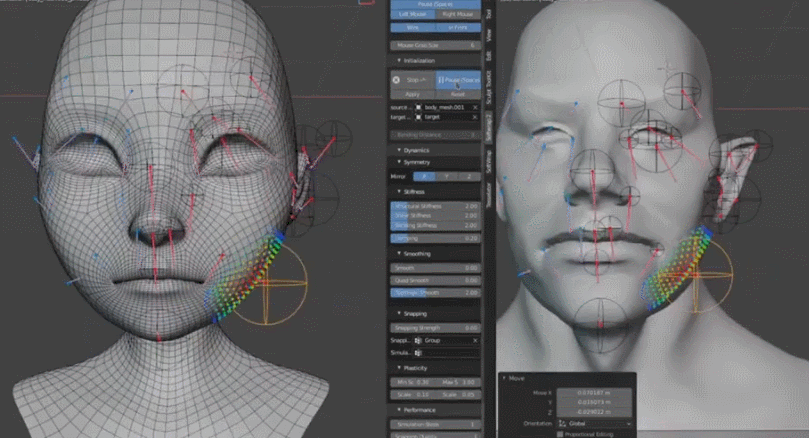Click the Mouse Grab Size field
The height and width of the screenshot is (438, 809).
(435, 45)
